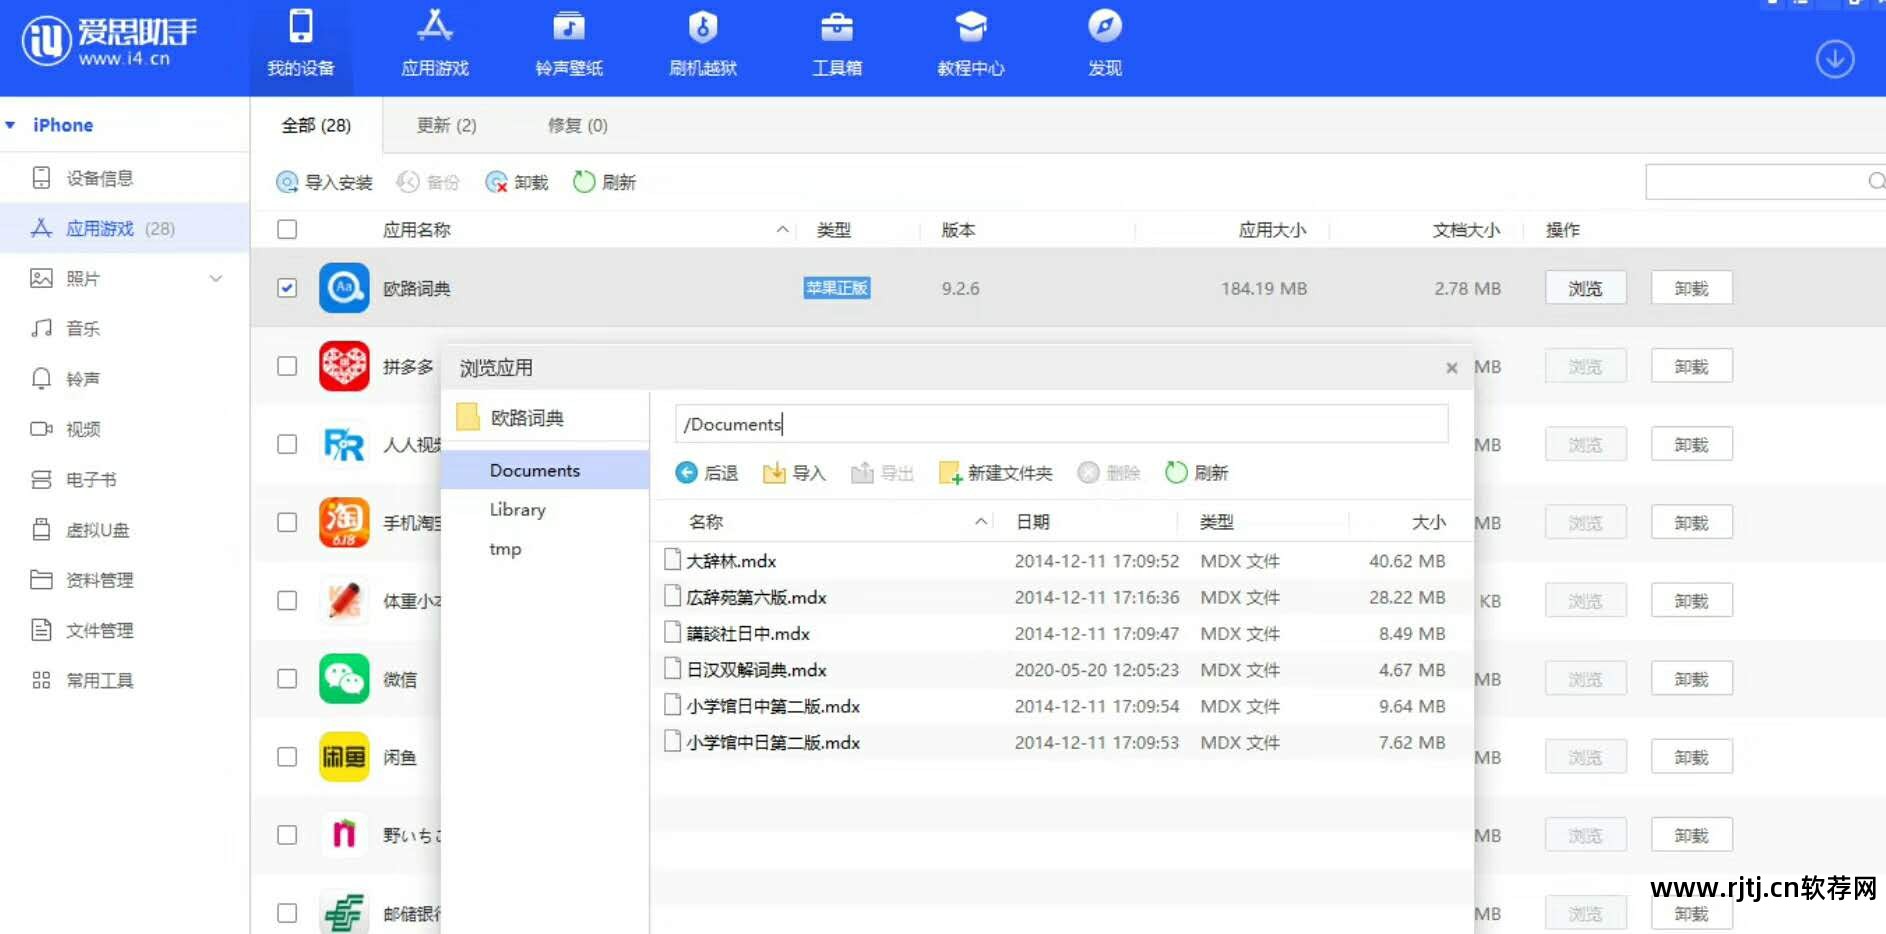This screenshot has height=934, width=1886.
Task: Check the 手机淘宝 row checkbox
Action: (287, 522)
